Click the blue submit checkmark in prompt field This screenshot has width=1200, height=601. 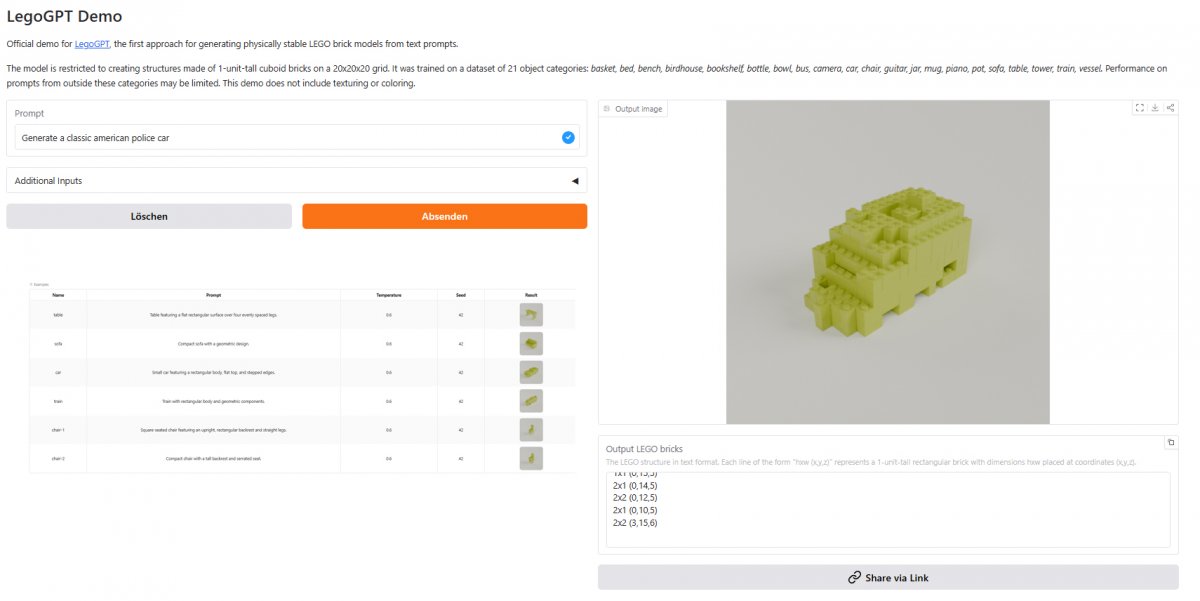pyautogui.click(x=568, y=137)
